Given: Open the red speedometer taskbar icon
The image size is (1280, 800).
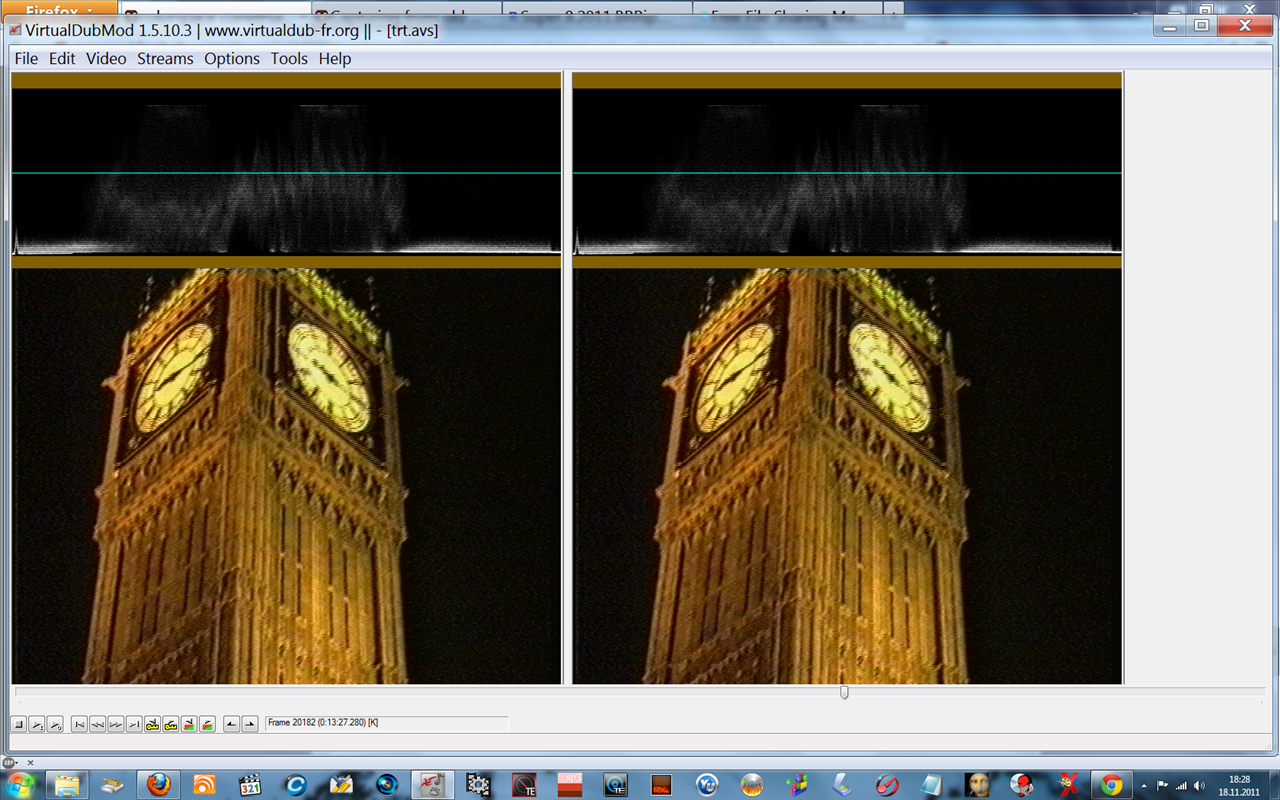Looking at the screenshot, I should pyautogui.click(x=887, y=785).
